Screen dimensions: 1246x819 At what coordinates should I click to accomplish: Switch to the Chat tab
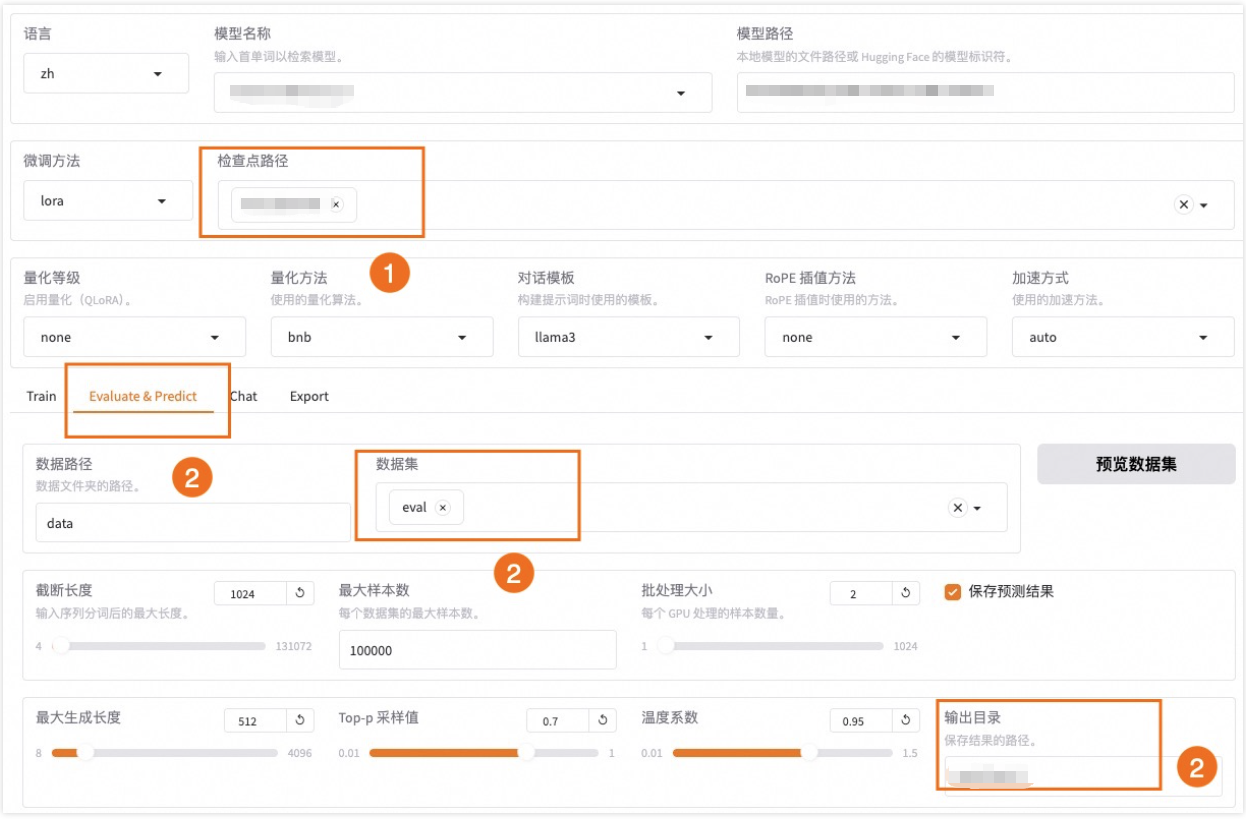pos(243,396)
